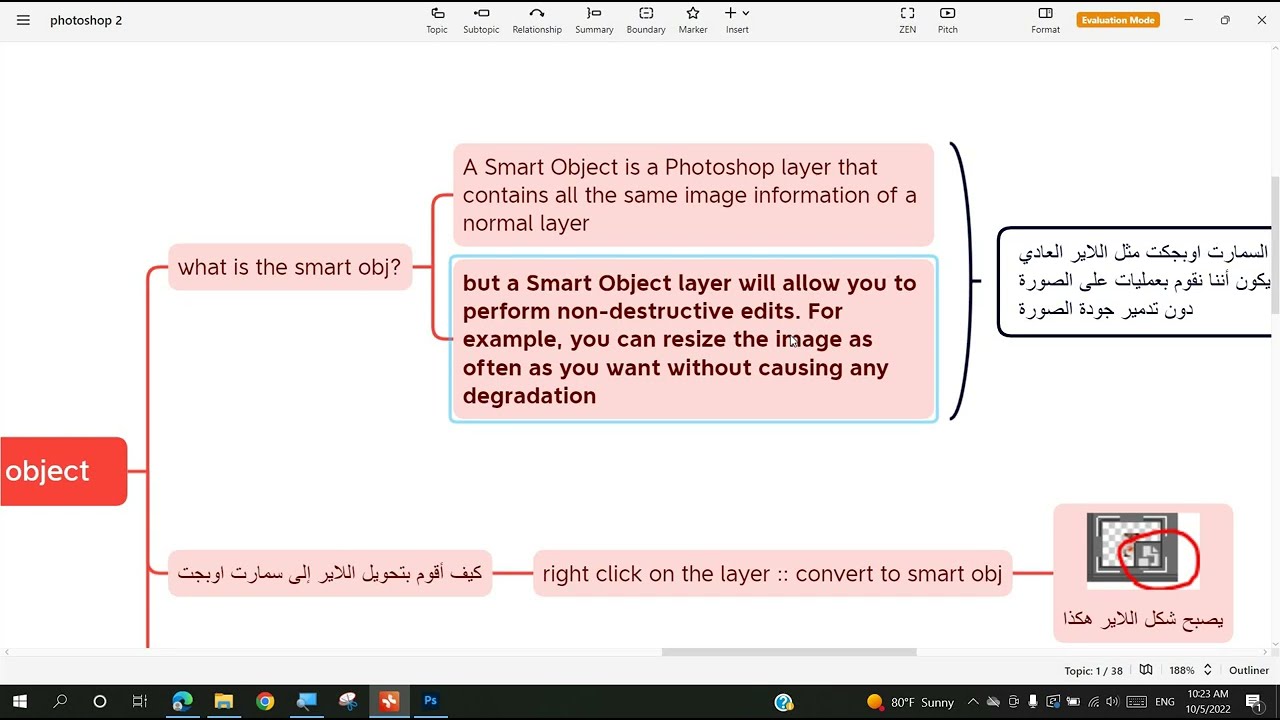Launch Microsoft Edge from the taskbar
Image resolution: width=1280 pixels, height=720 pixels.
182,701
